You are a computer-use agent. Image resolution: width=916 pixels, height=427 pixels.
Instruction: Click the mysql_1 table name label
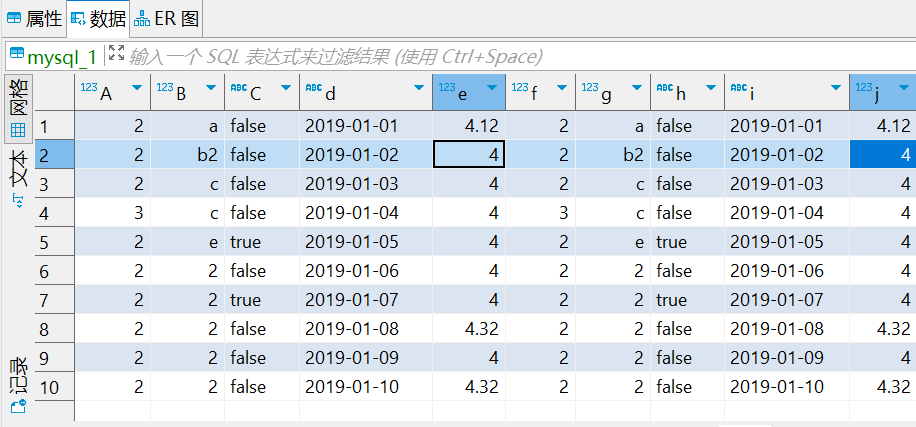(x=62, y=56)
